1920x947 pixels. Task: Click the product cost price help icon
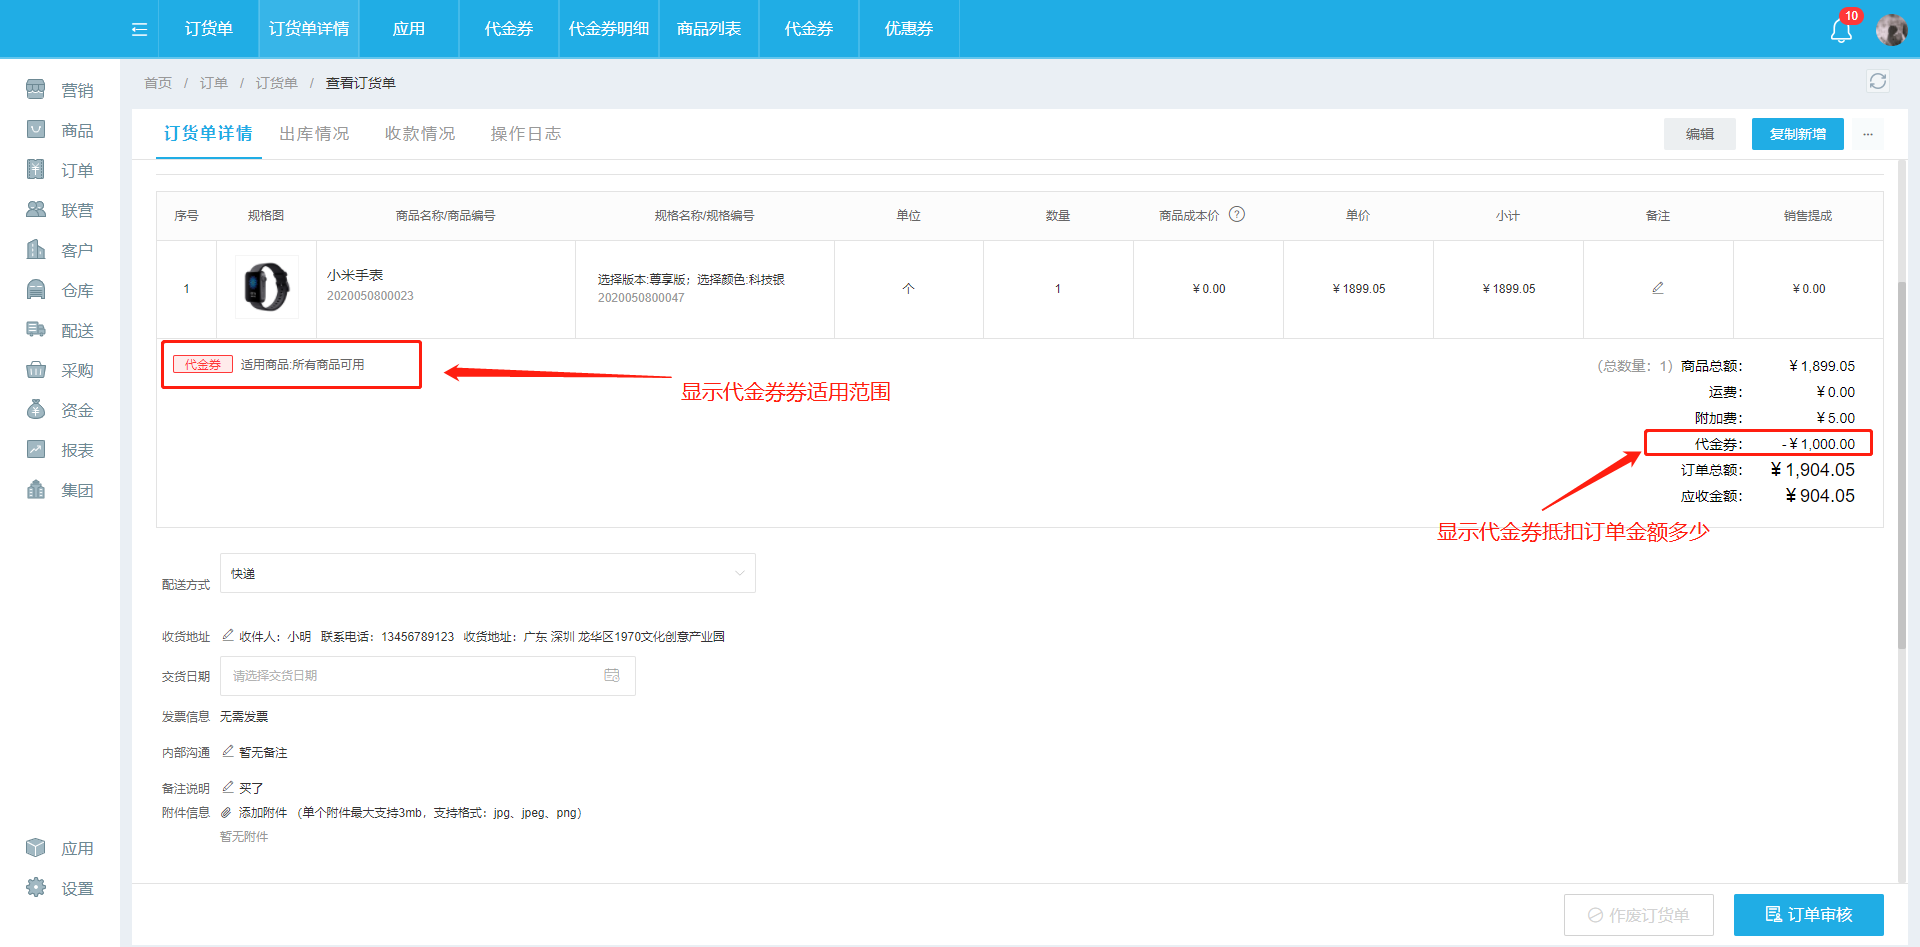tap(1237, 214)
